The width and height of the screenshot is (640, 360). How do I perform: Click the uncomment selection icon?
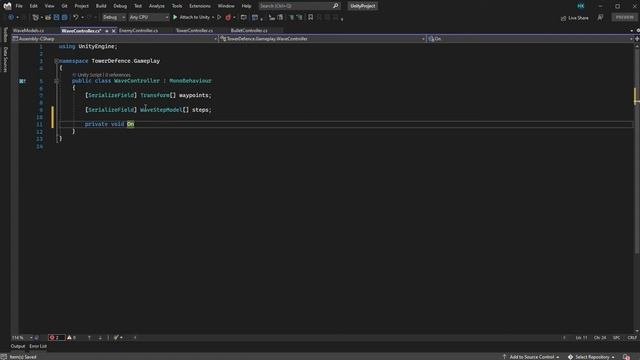click(x=300, y=18)
